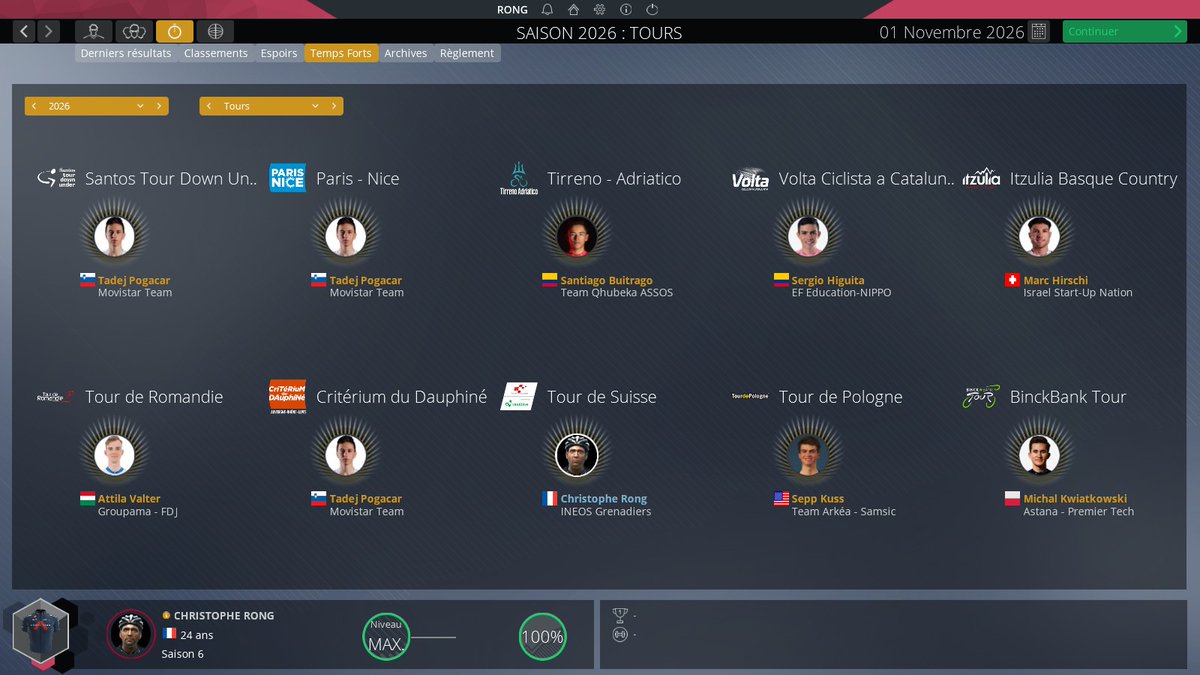
Task: Open Christophe Rong Tour de Suisse winner link
Action: tap(604, 499)
